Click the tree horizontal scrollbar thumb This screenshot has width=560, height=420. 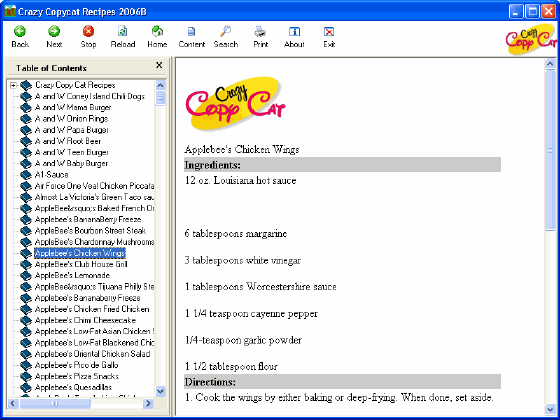click(55, 404)
